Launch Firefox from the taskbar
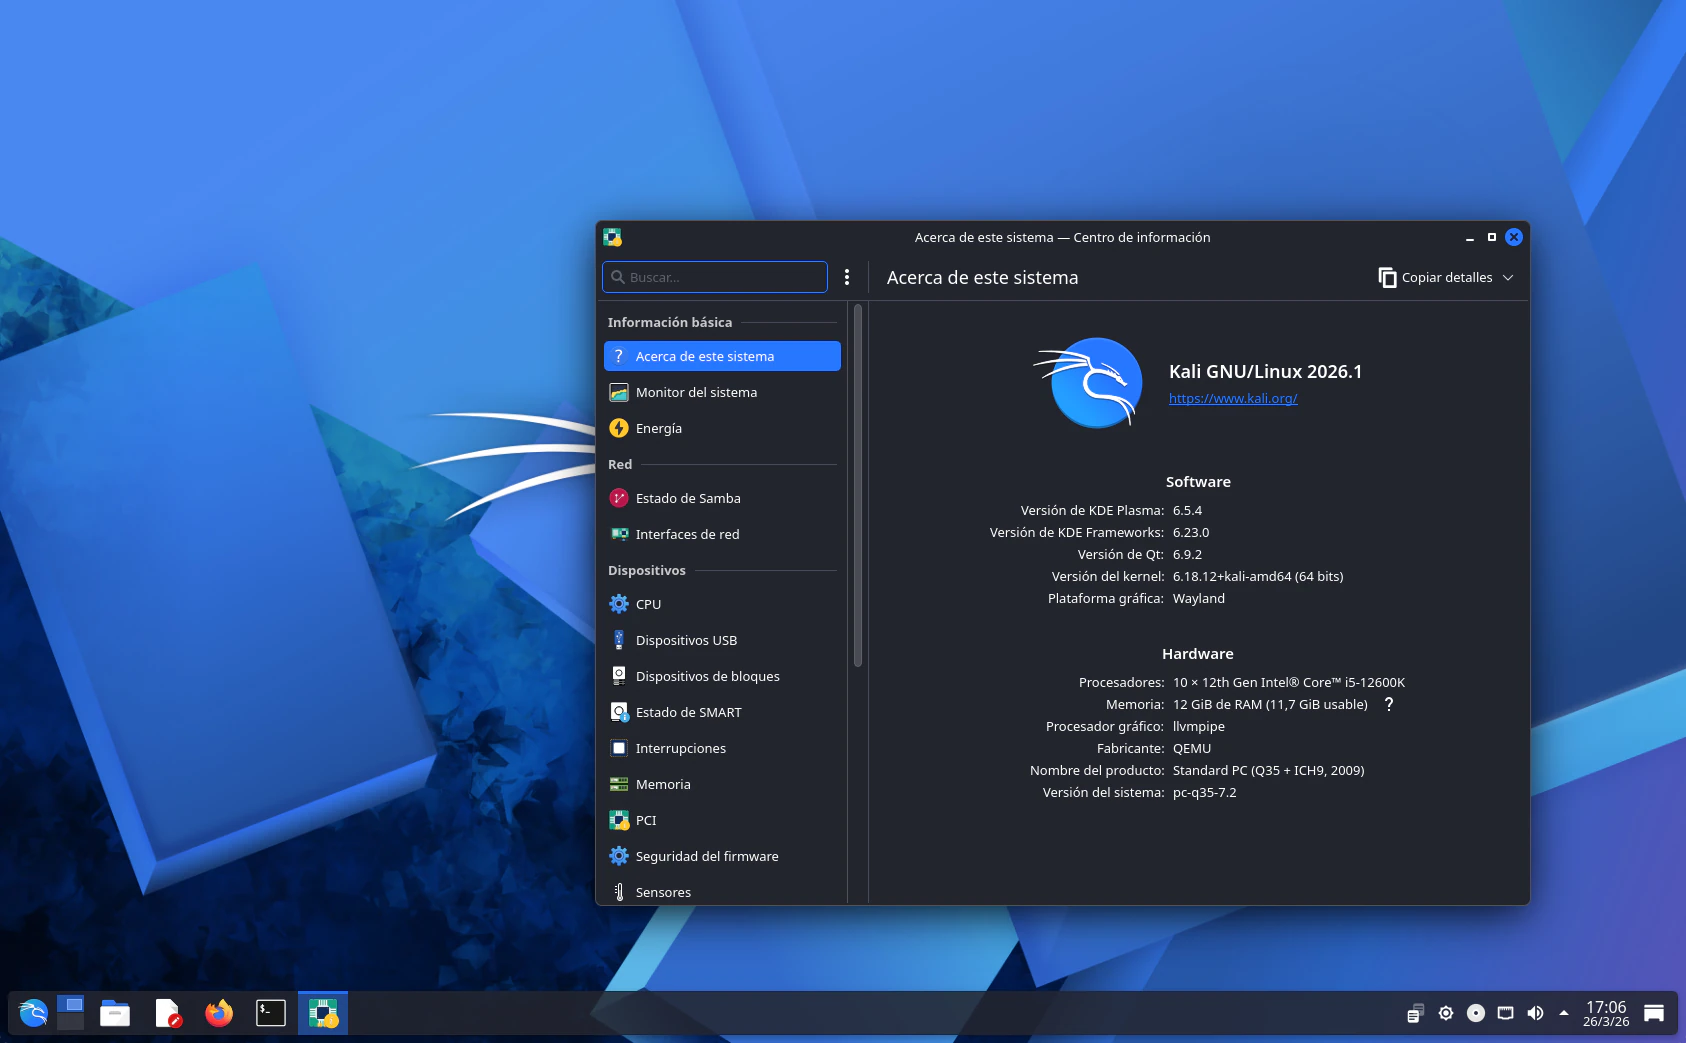Screen dimensions: 1686x1043 click(x=219, y=1013)
